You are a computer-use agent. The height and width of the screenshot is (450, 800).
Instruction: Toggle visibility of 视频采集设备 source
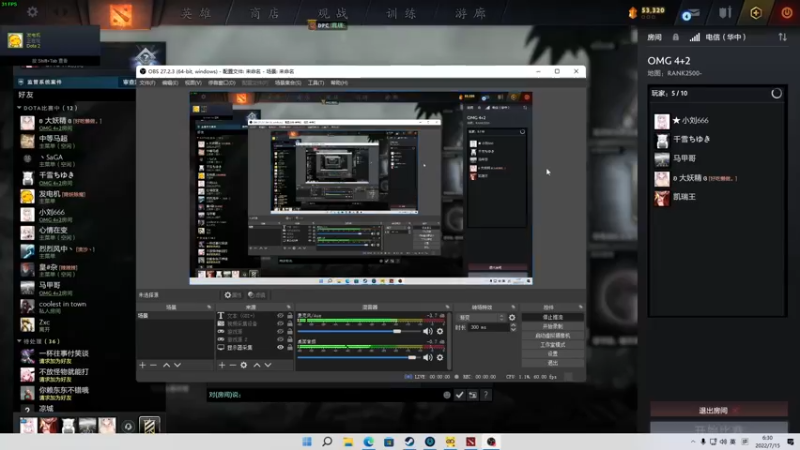coord(280,323)
